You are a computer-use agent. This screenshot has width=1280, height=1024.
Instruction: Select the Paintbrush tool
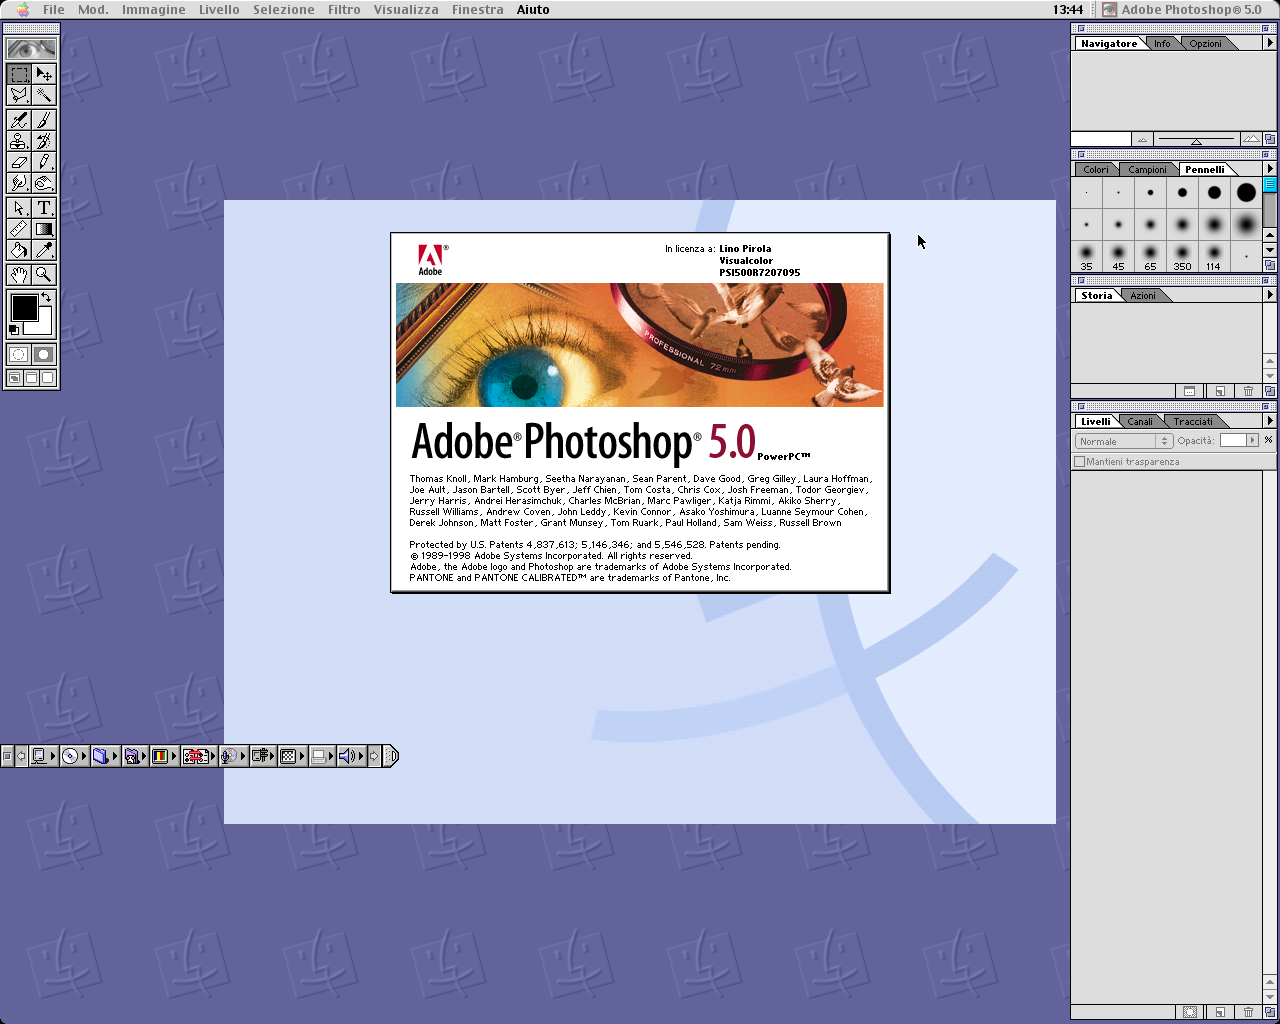[44, 120]
